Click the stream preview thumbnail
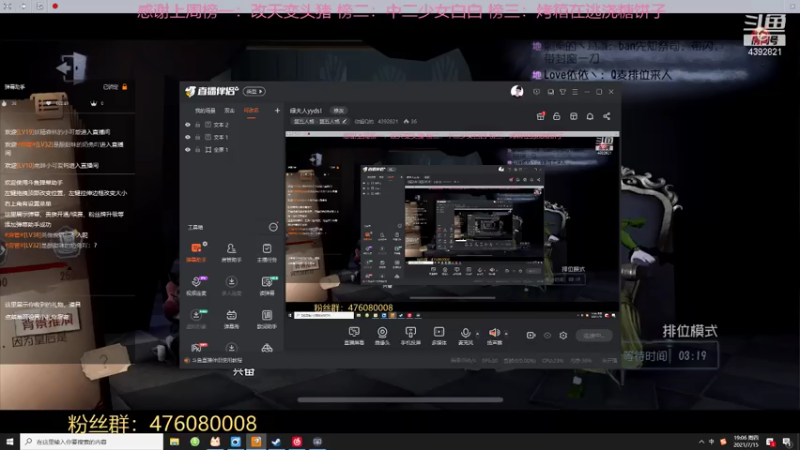 (452, 224)
